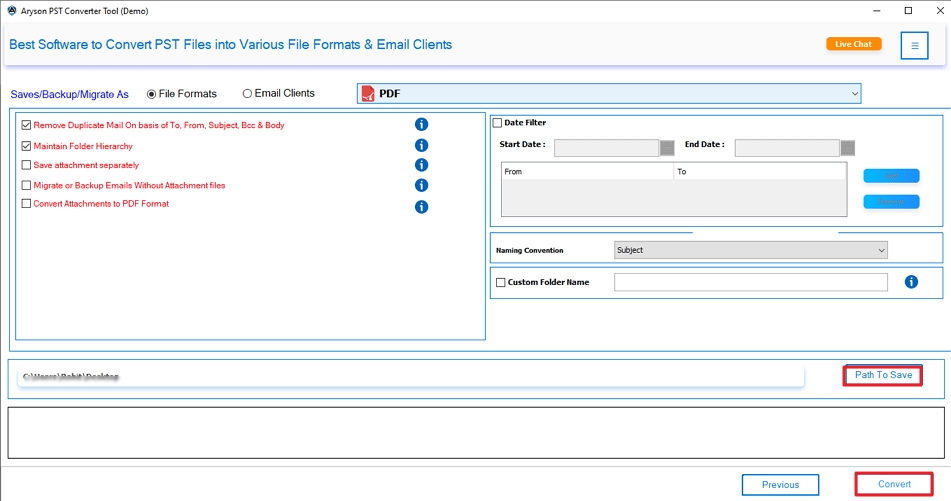Enable Convert Attachments to PDF Format
This screenshot has height=501, width=951.
tap(26, 204)
